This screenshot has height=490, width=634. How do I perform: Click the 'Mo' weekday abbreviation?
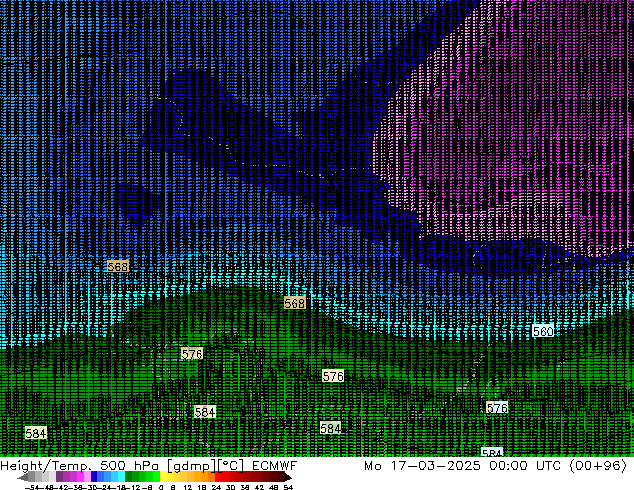point(373,466)
